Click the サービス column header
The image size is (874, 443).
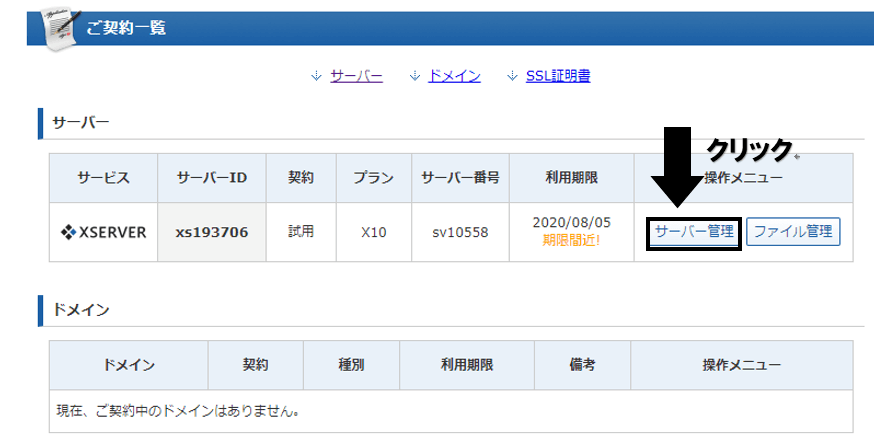click(104, 178)
